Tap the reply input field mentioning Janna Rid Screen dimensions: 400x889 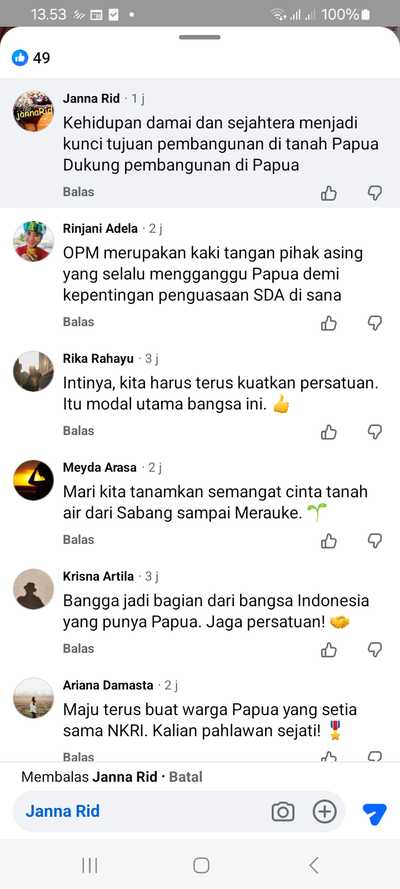tap(142, 811)
